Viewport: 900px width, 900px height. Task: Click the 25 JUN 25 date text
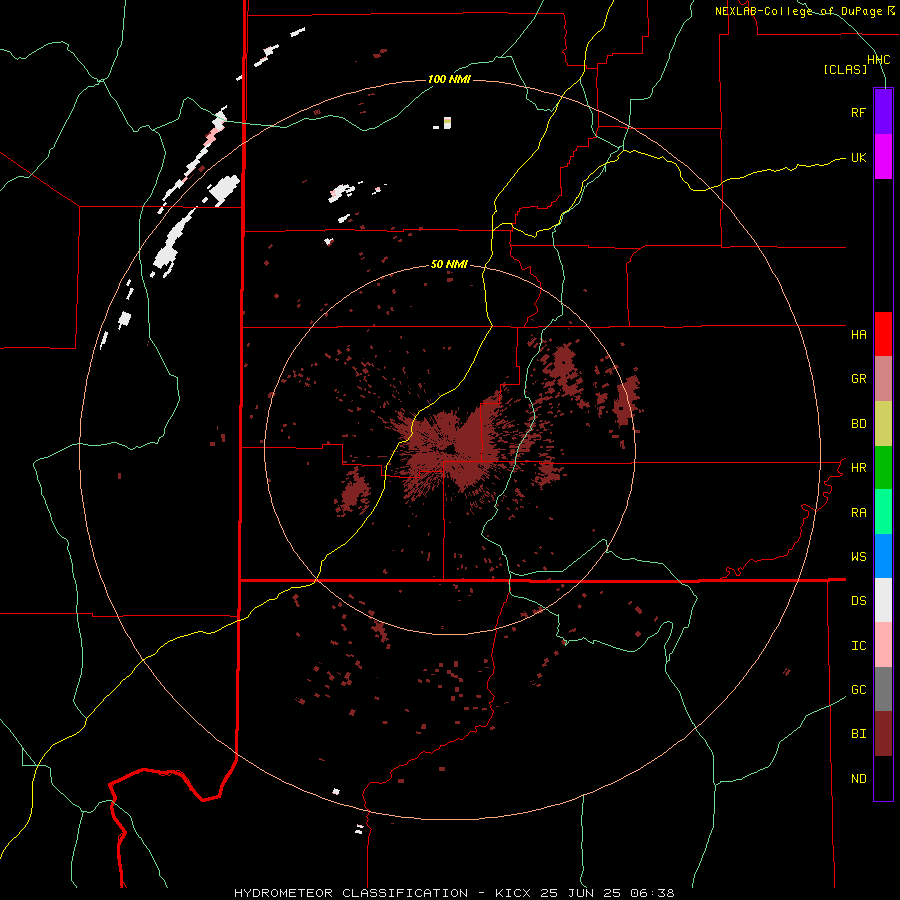coord(581,893)
